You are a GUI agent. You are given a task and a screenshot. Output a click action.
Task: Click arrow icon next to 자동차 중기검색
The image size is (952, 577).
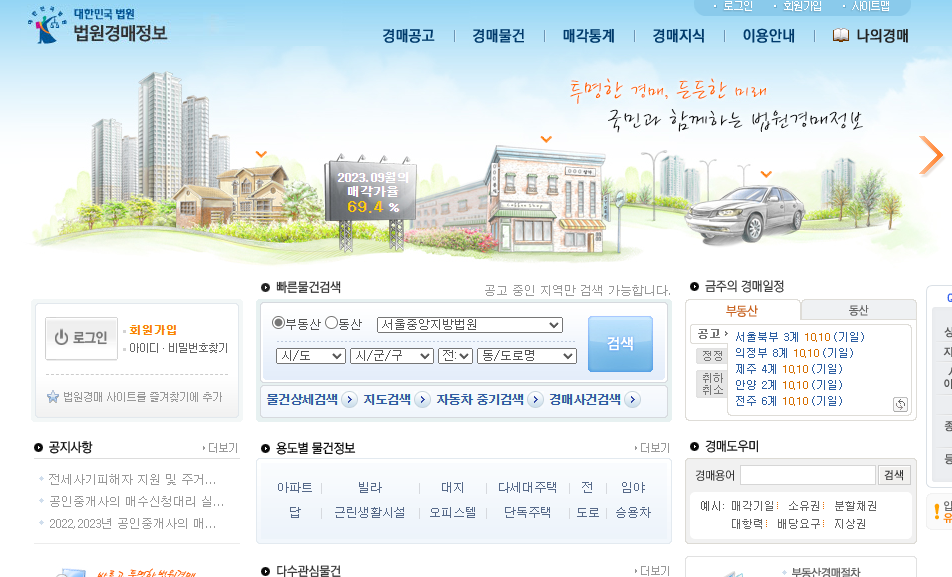[536, 400]
